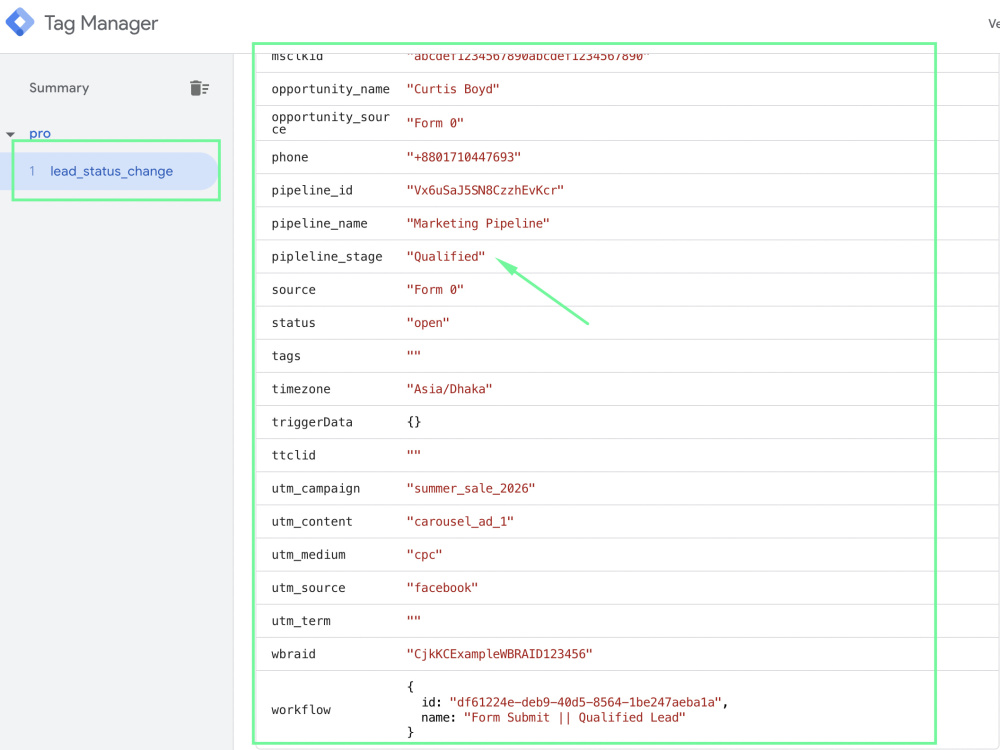The image size is (1000, 750).
Task: Select the workflow name "Form Submit || Qualified Lead"
Action: [x=575, y=717]
